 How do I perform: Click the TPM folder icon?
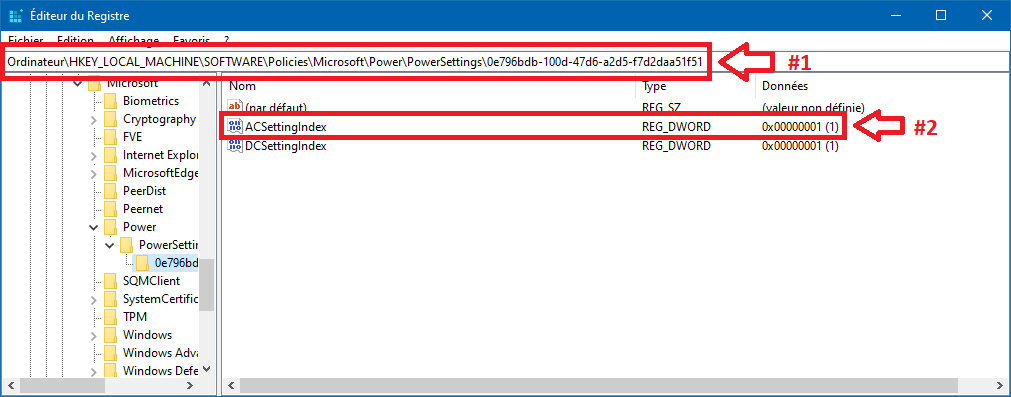coord(111,317)
